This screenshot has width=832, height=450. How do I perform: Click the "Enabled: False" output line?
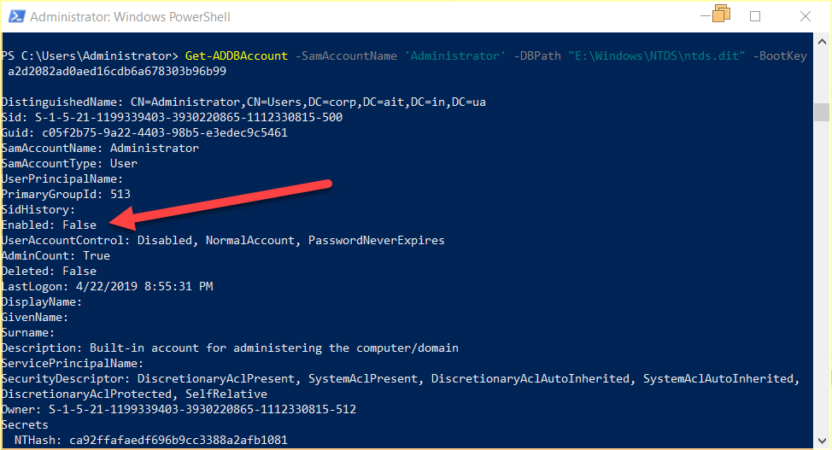49,225
